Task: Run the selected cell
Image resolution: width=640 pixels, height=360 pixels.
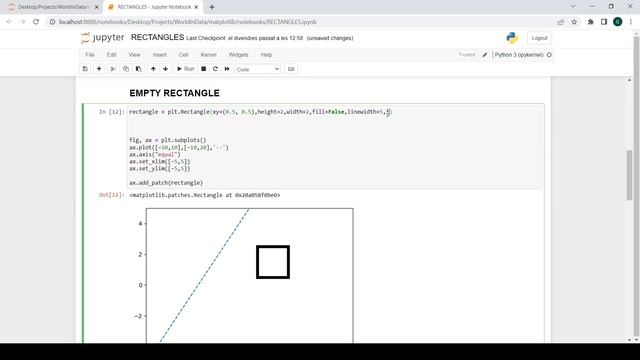Action: (x=185, y=69)
